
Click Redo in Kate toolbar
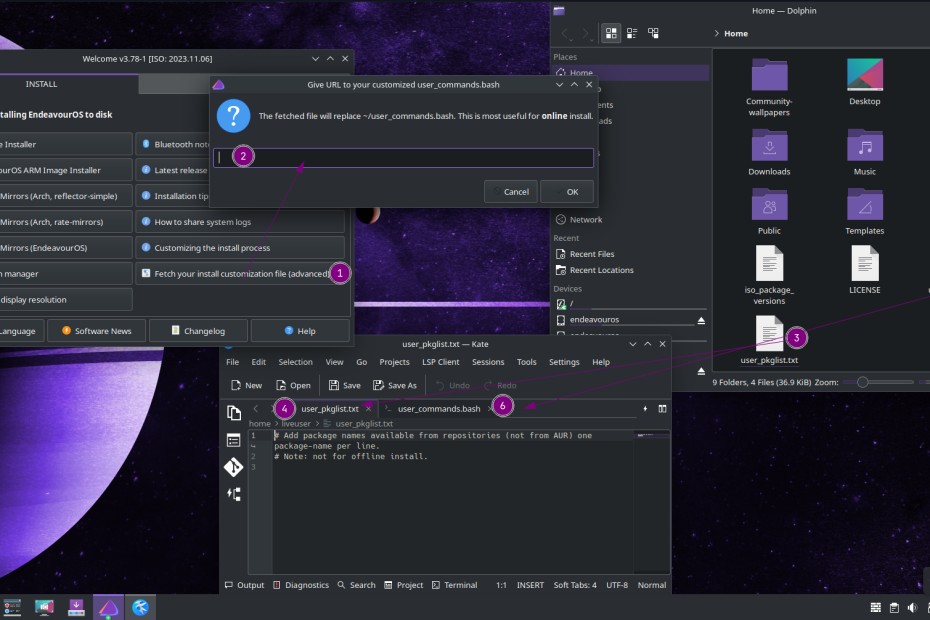pos(500,385)
